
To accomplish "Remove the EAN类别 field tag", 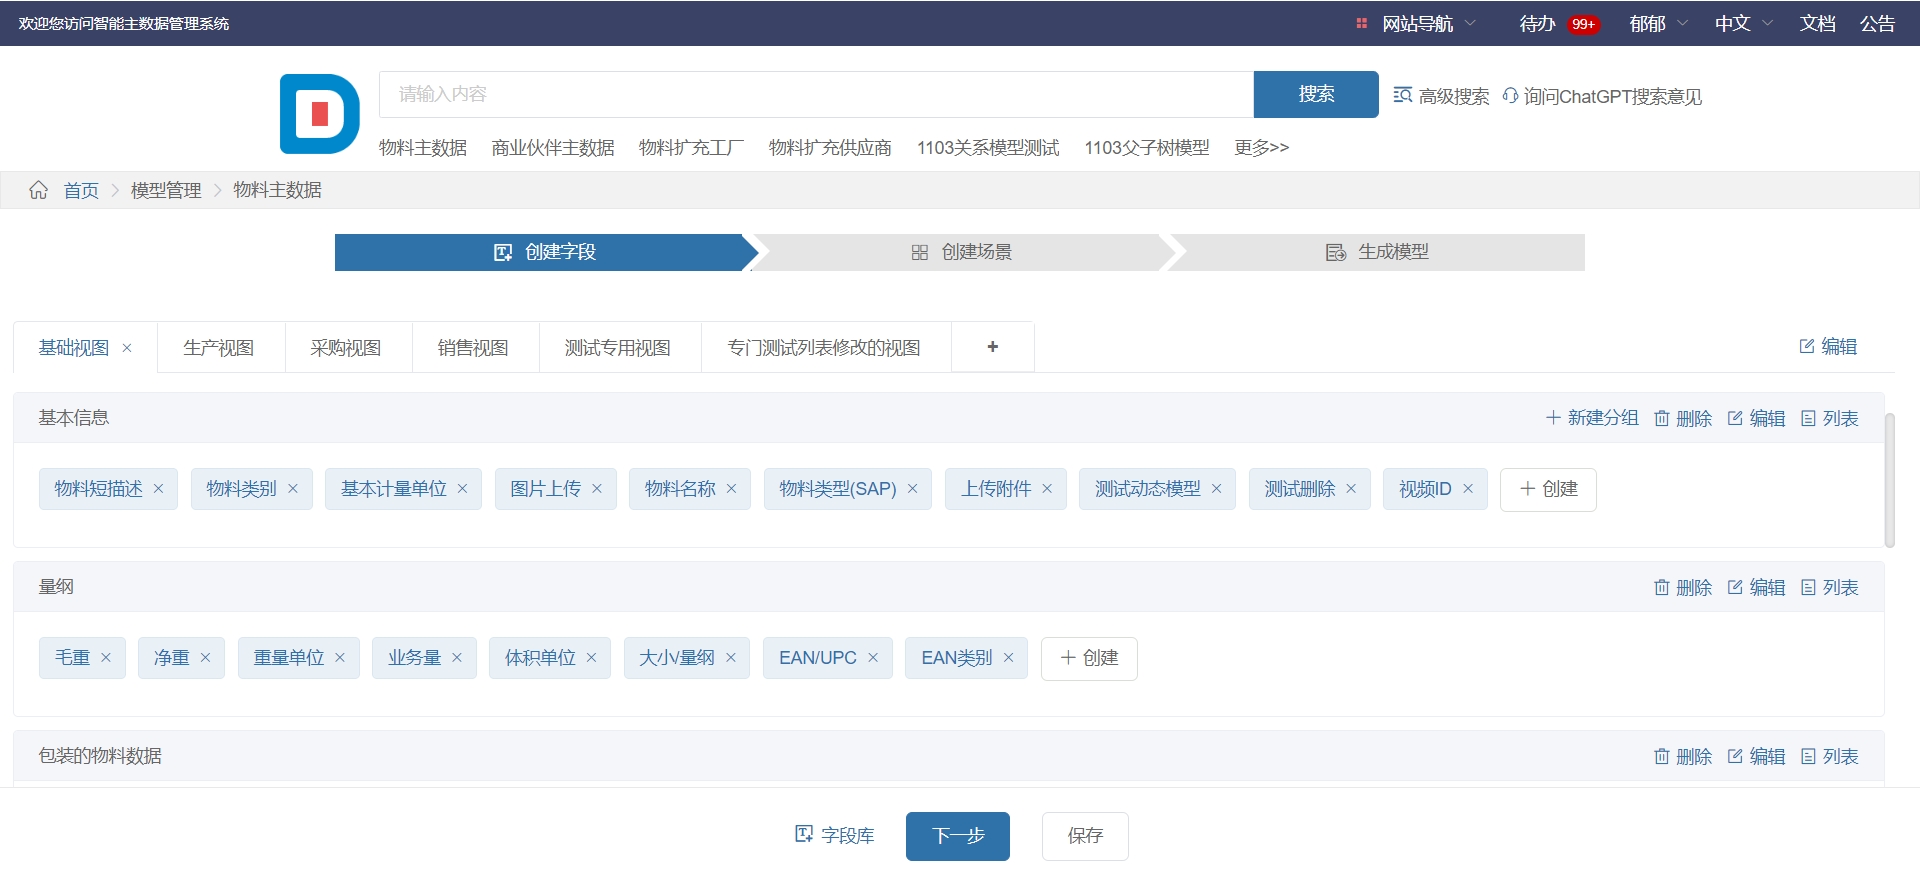I will click(x=1008, y=658).
